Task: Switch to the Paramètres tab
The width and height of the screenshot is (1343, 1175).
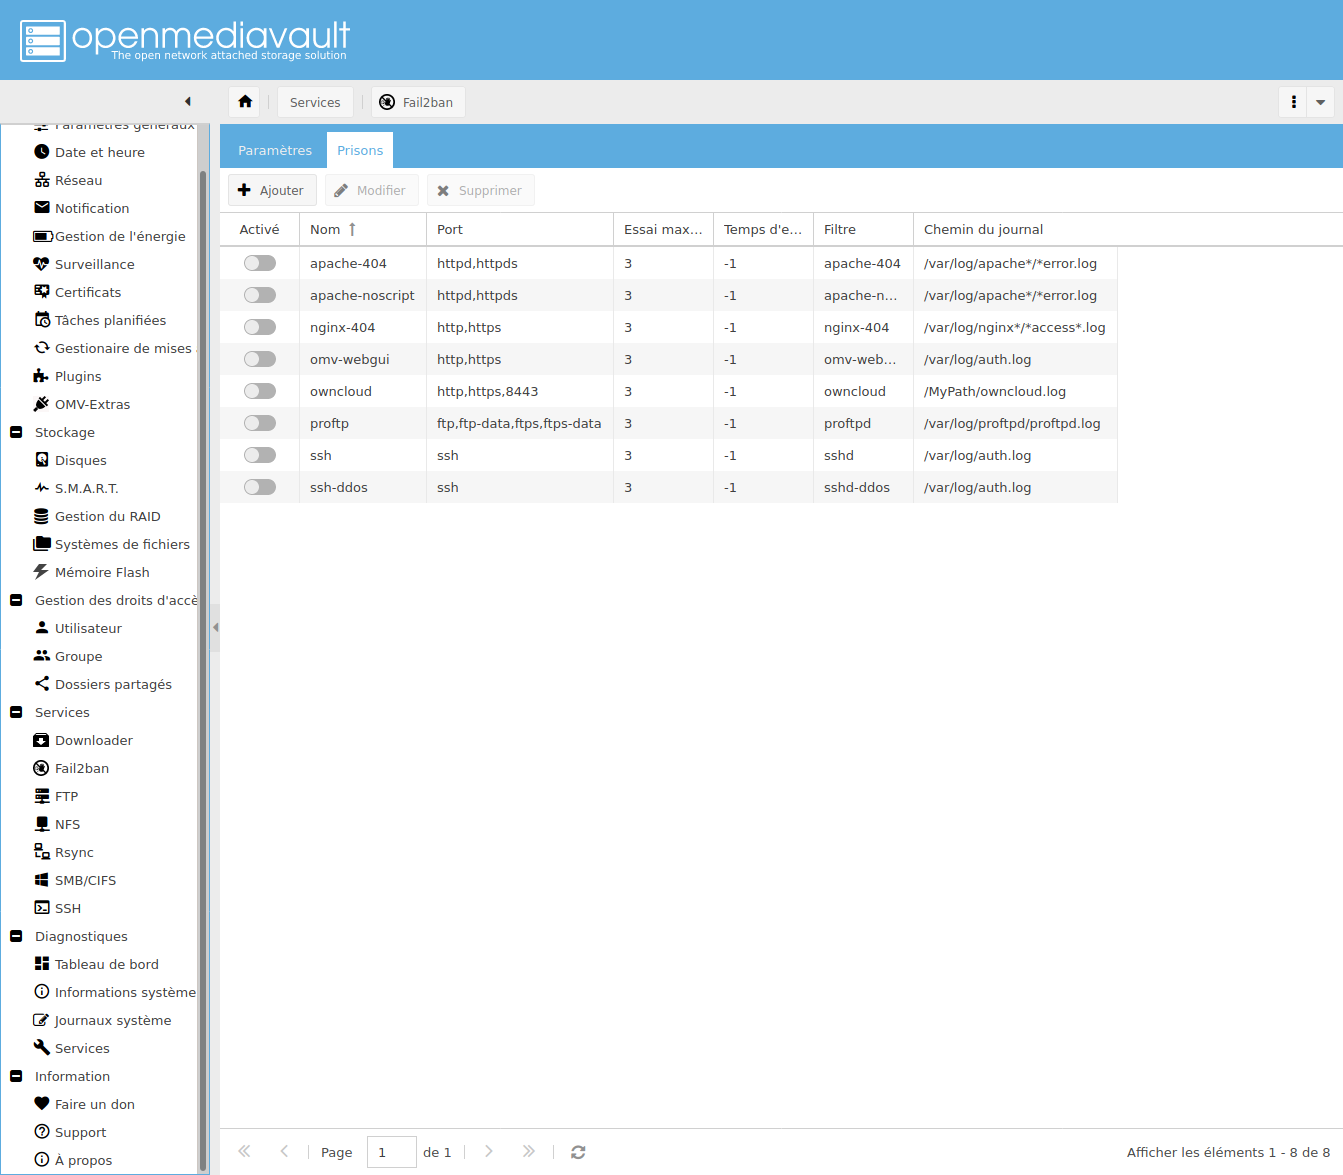Action: click(x=275, y=150)
